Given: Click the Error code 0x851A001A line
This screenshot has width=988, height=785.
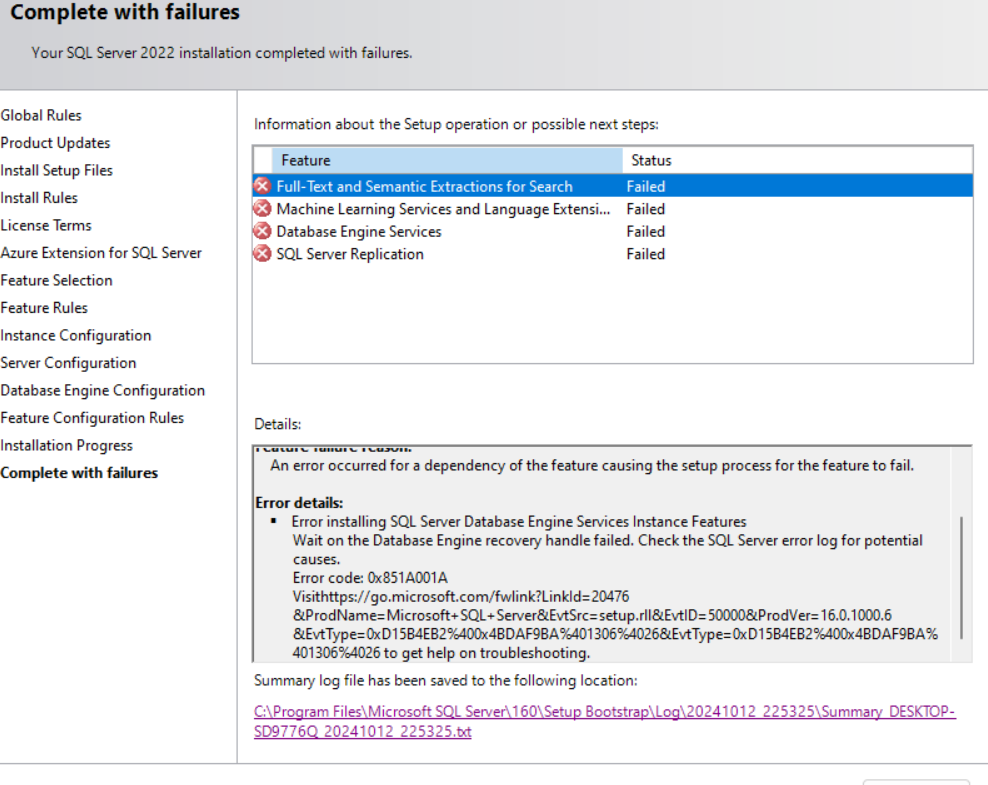Looking at the screenshot, I should [x=370, y=578].
